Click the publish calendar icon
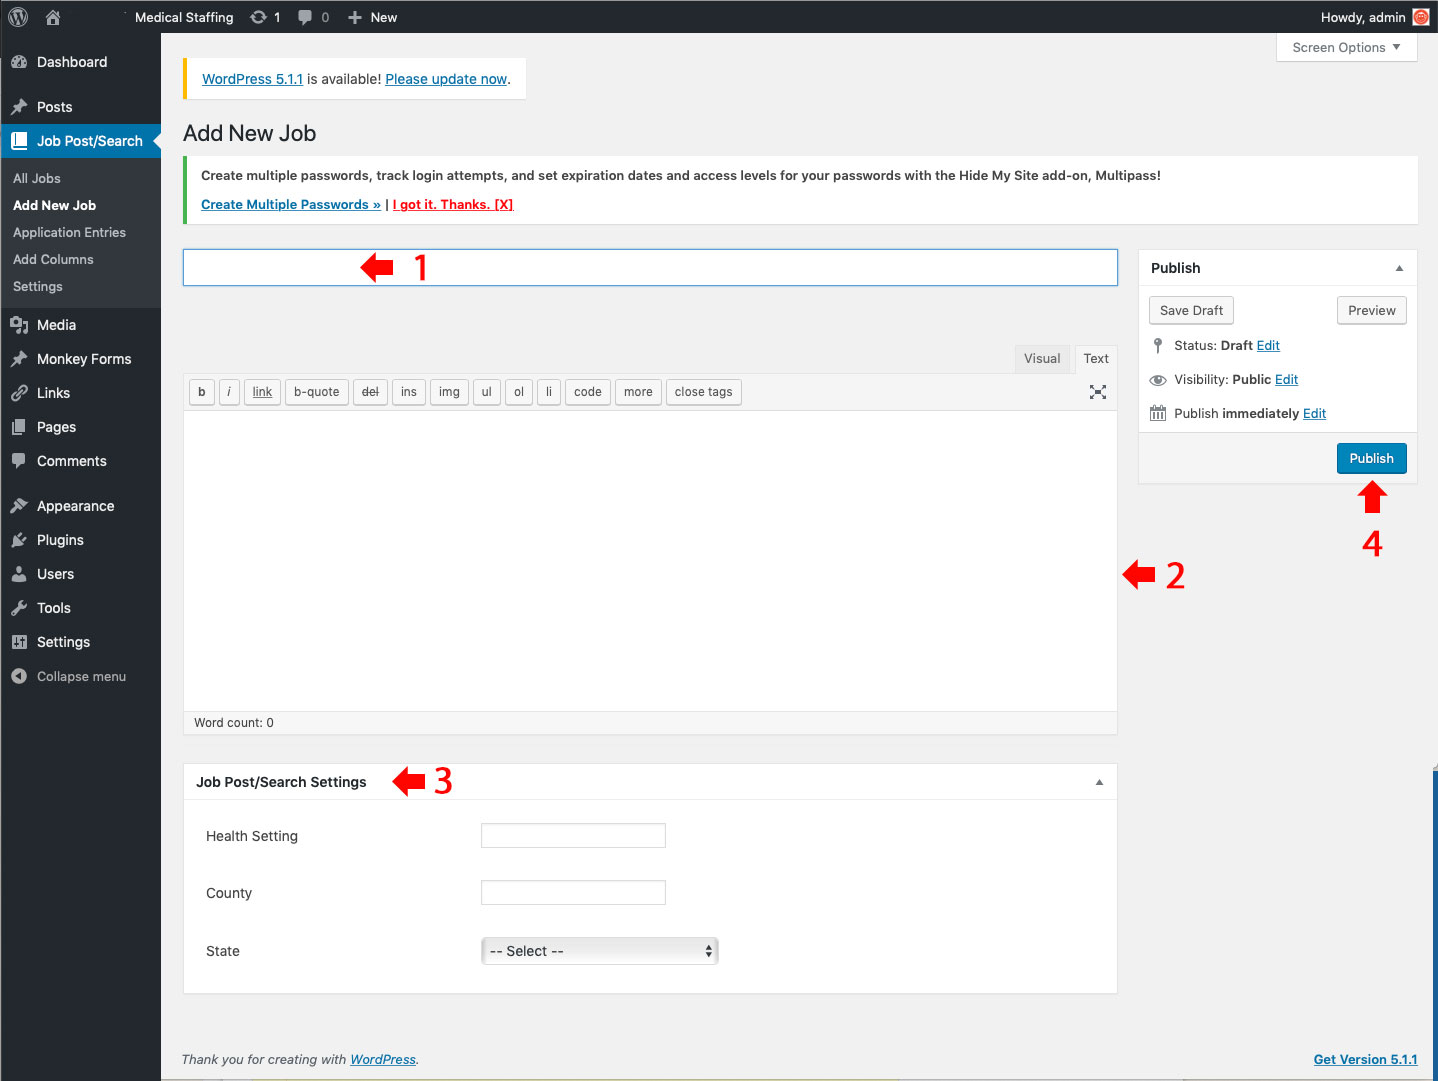Image resolution: width=1438 pixels, height=1081 pixels. click(1158, 413)
